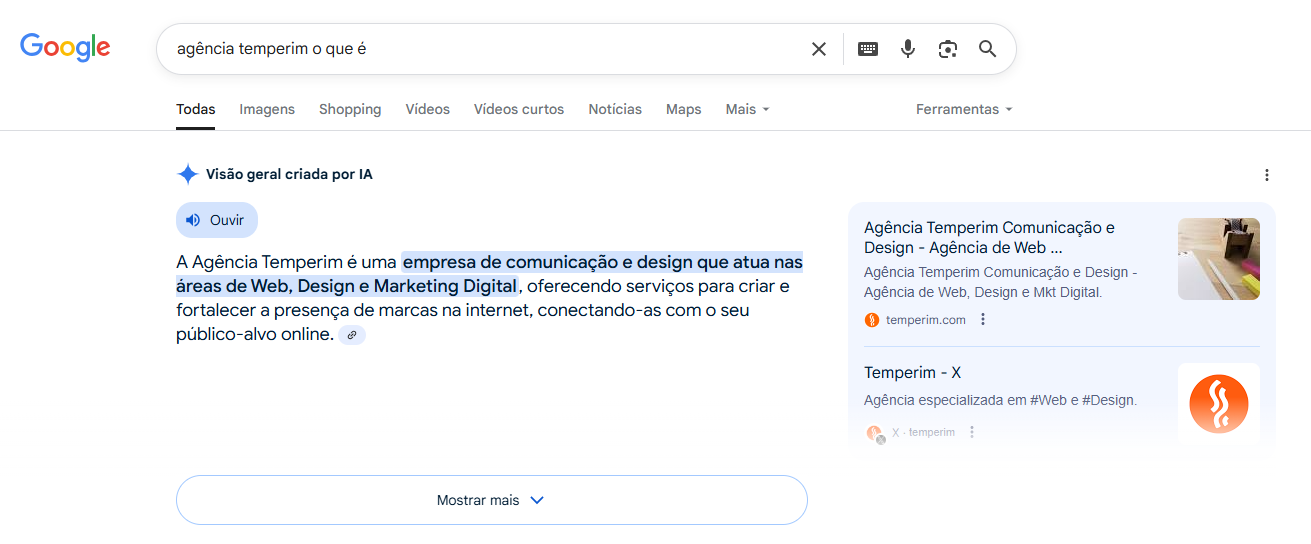Viewport: 1311px width, 544px height.
Task: Switch to the Imagens tab
Action: coord(267,109)
